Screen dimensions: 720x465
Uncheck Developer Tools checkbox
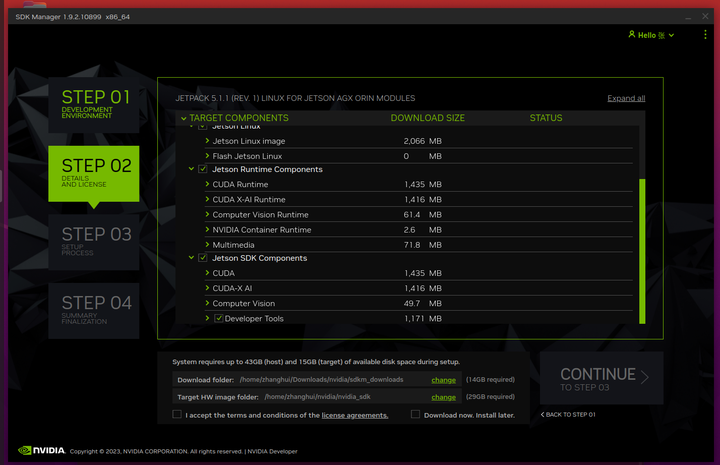tap(219, 318)
